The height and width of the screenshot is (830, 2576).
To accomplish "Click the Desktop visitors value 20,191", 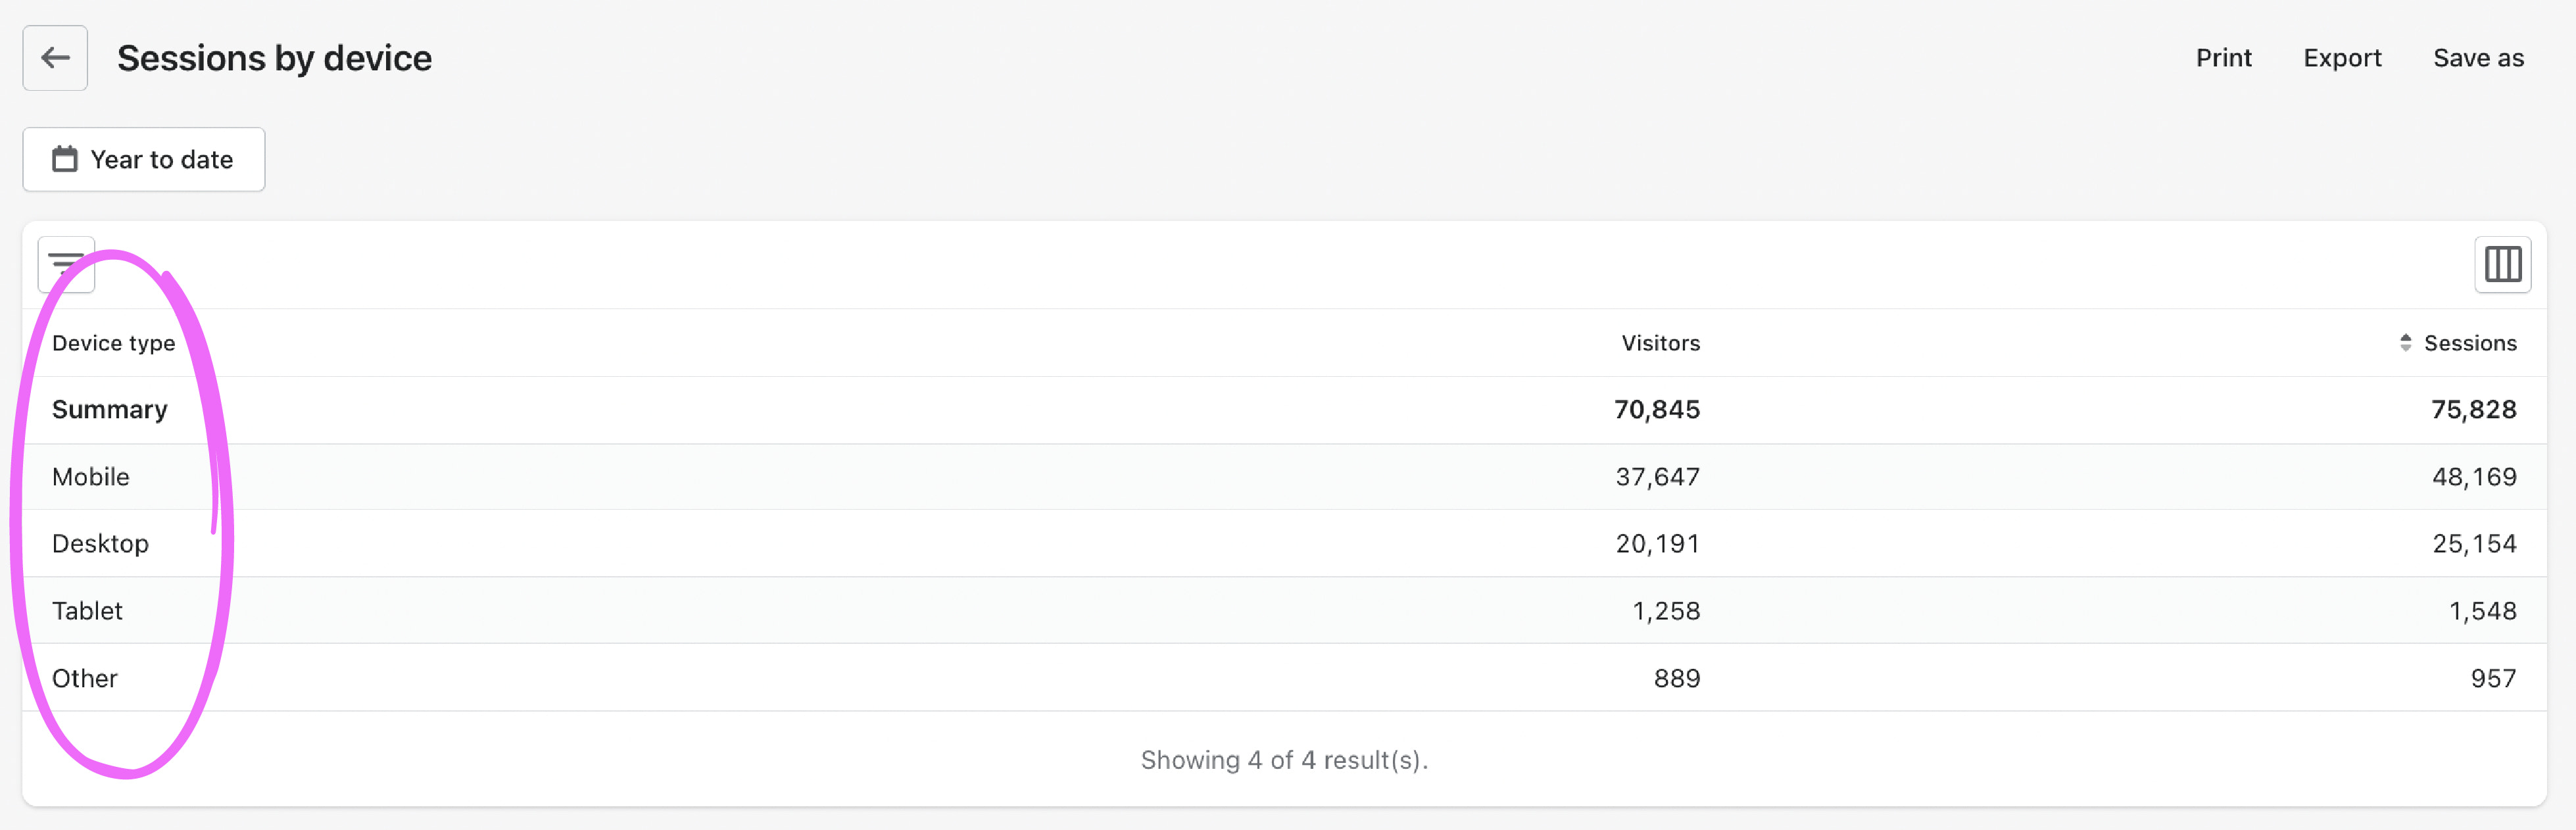I will coord(1657,544).
